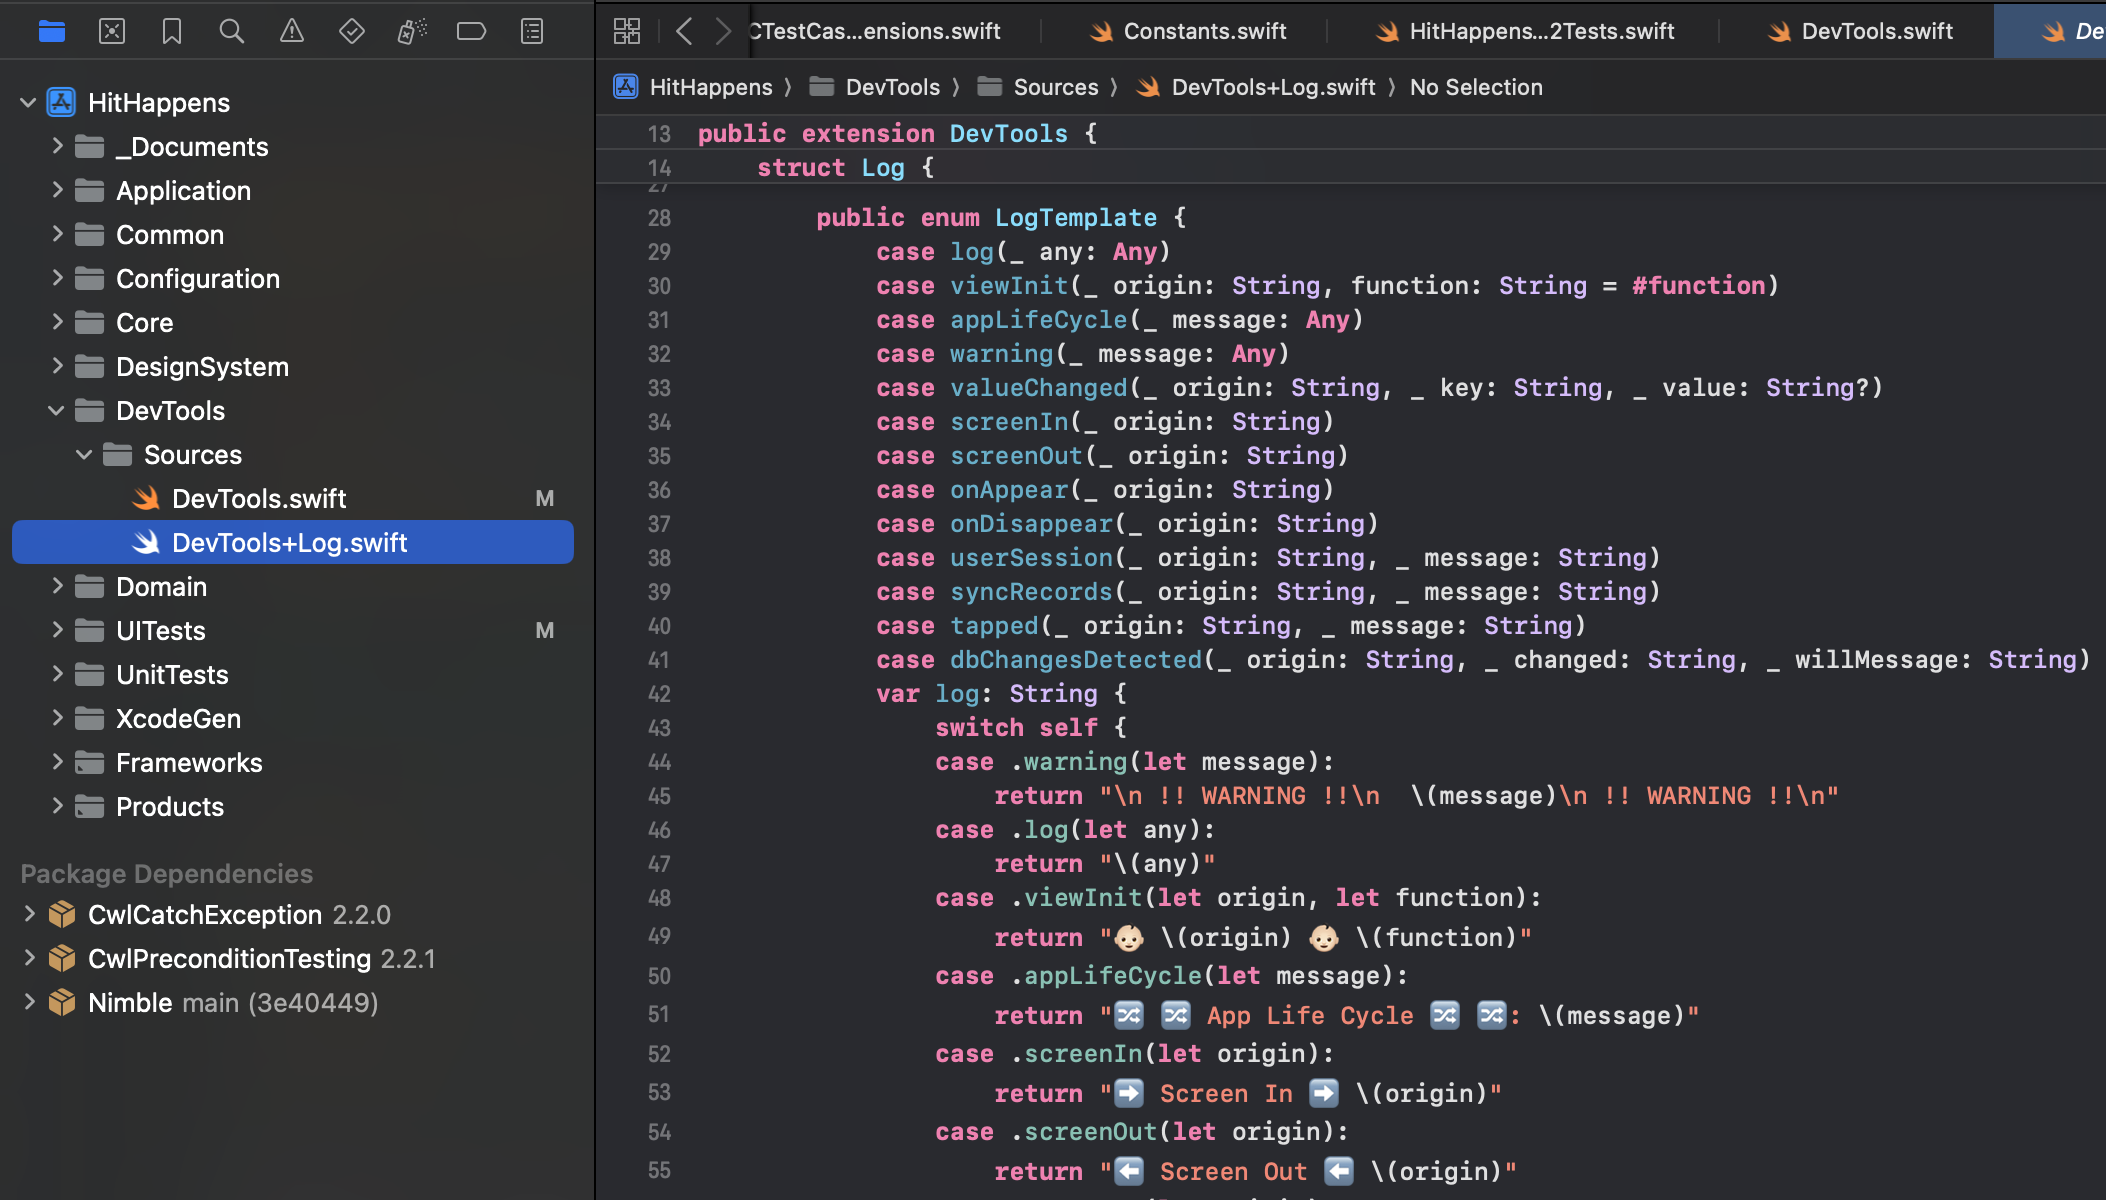The height and width of the screenshot is (1200, 2106).
Task: Open the Issue navigator warning icon
Action: (292, 31)
